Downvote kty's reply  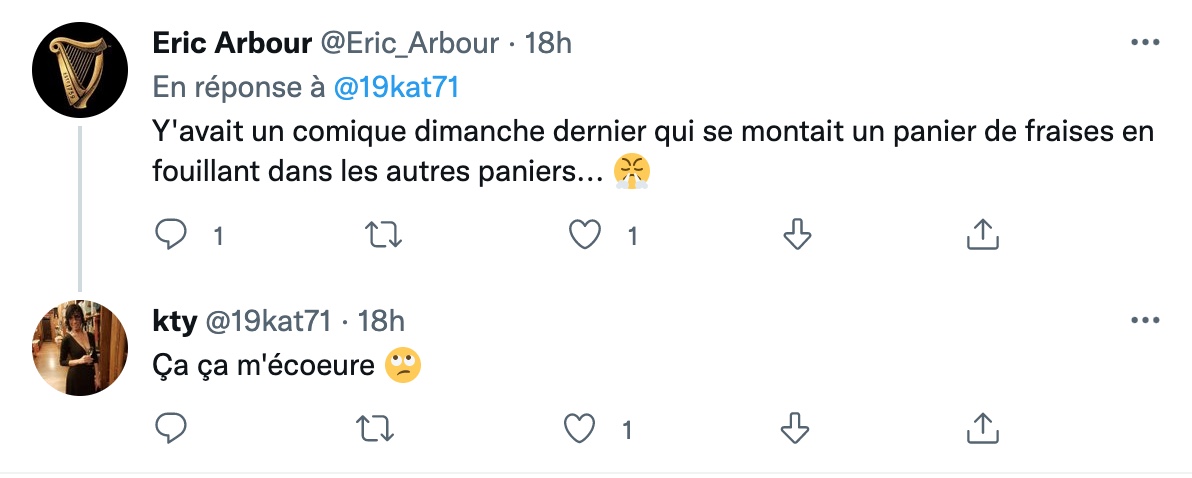[795, 429]
